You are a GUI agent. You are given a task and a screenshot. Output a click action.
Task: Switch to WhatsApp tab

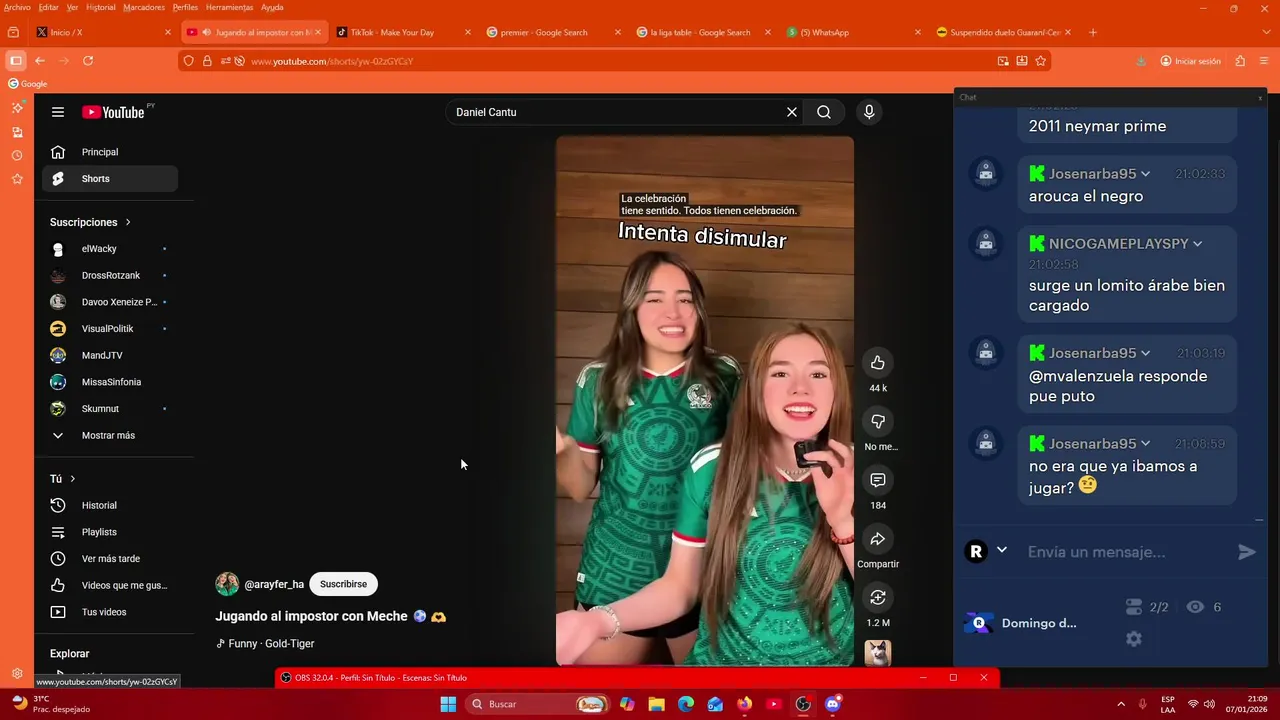click(854, 32)
